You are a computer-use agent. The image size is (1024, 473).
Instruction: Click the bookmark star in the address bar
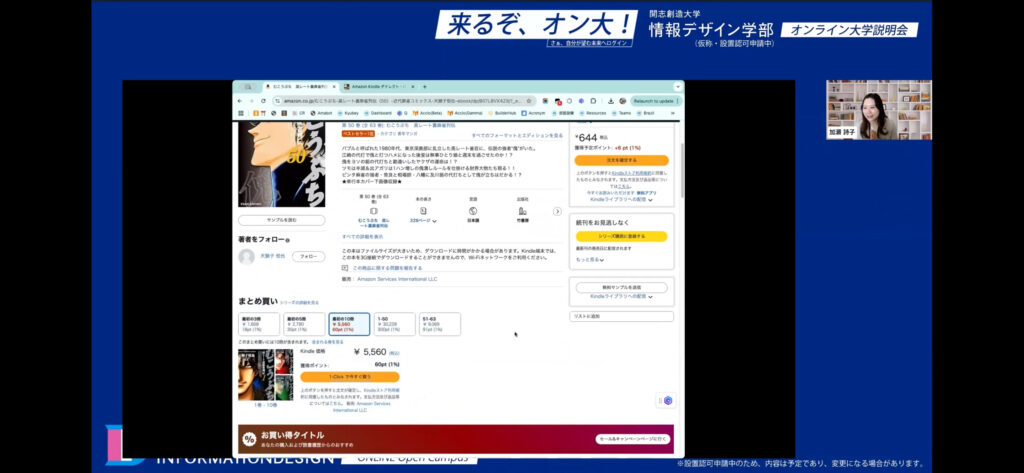click(x=528, y=101)
